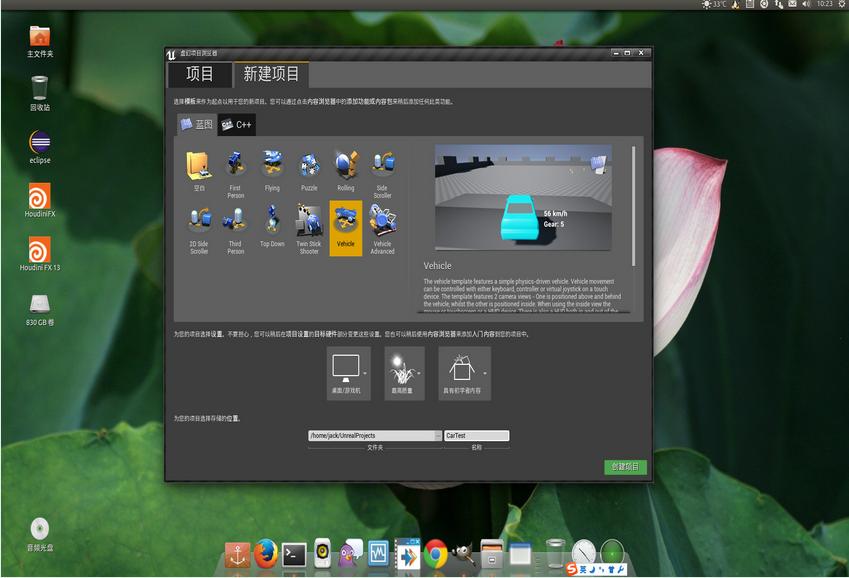Image resolution: width=849 pixels, height=578 pixels.
Task: Launch Google Chrome from the dock
Action: click(435, 554)
